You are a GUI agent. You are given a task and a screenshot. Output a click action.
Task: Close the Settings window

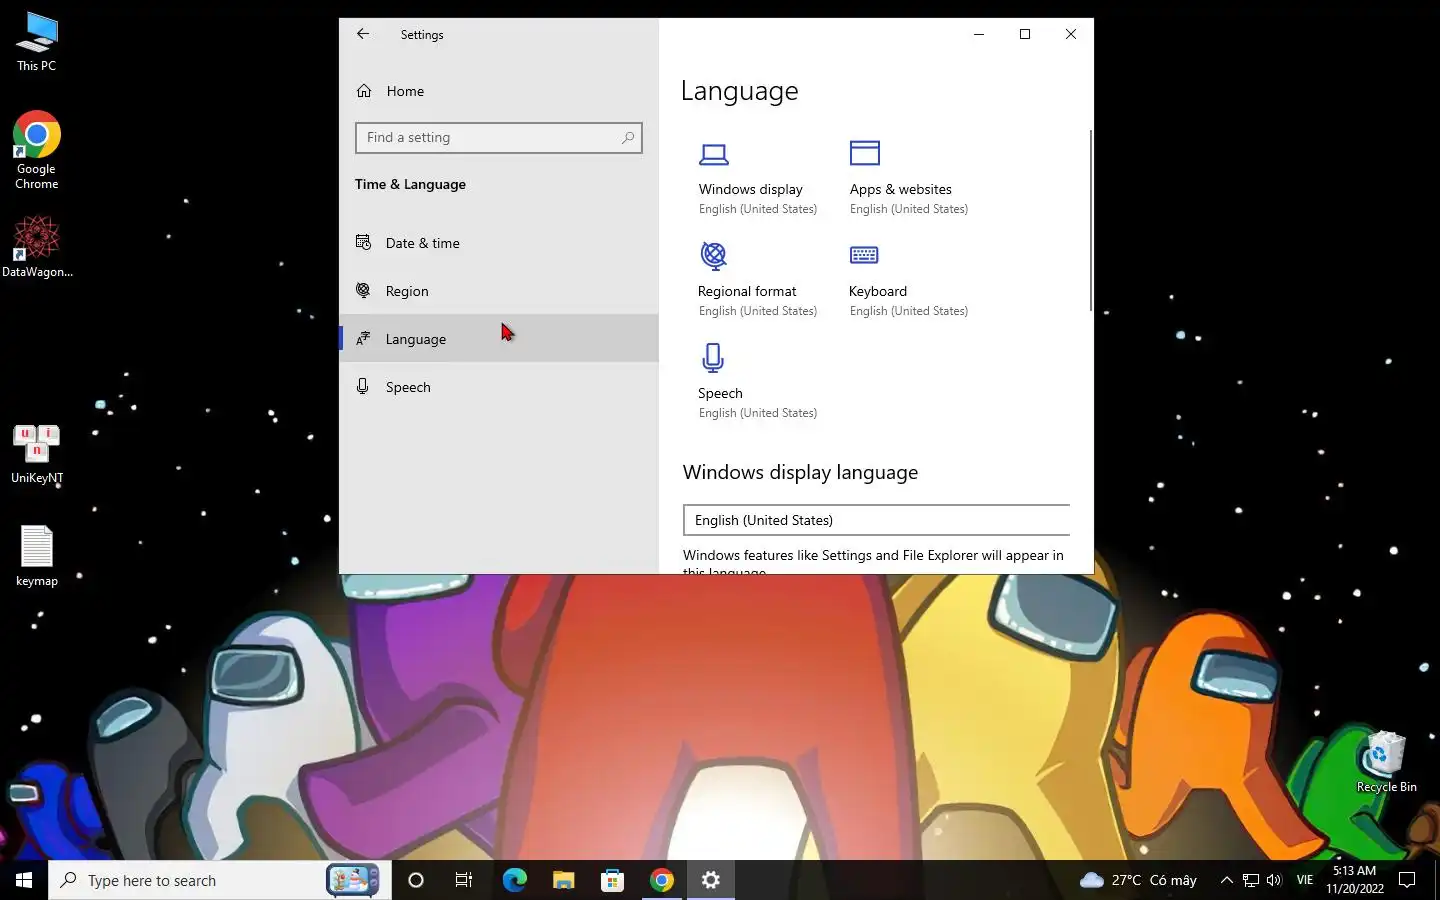click(1071, 34)
